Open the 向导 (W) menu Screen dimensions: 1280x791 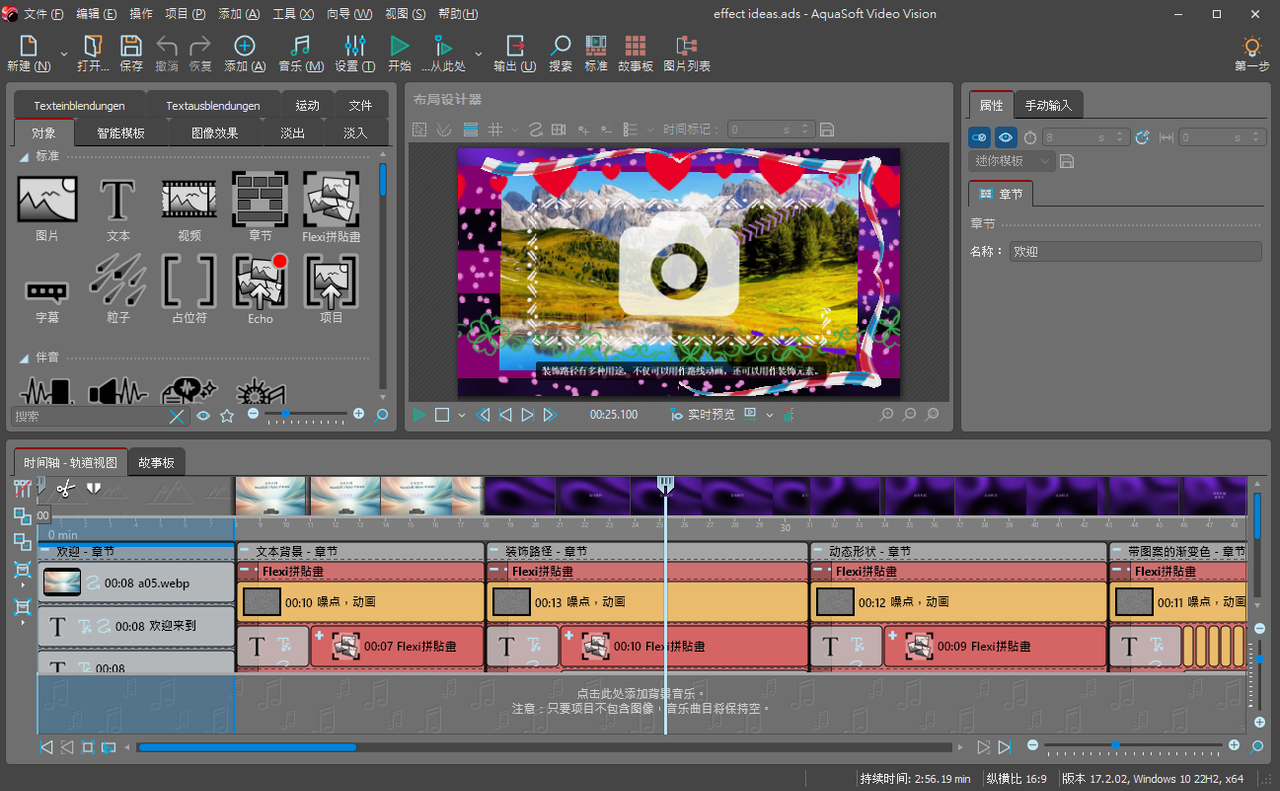(x=349, y=14)
